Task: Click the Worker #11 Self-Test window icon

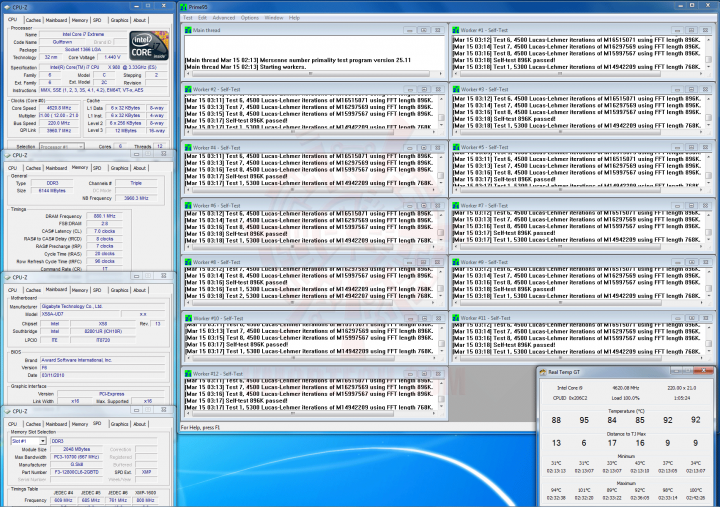Action: click(x=456, y=318)
